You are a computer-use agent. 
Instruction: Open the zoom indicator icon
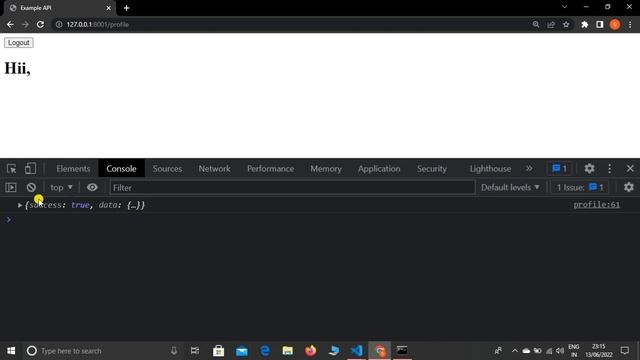pyautogui.click(x=536, y=24)
